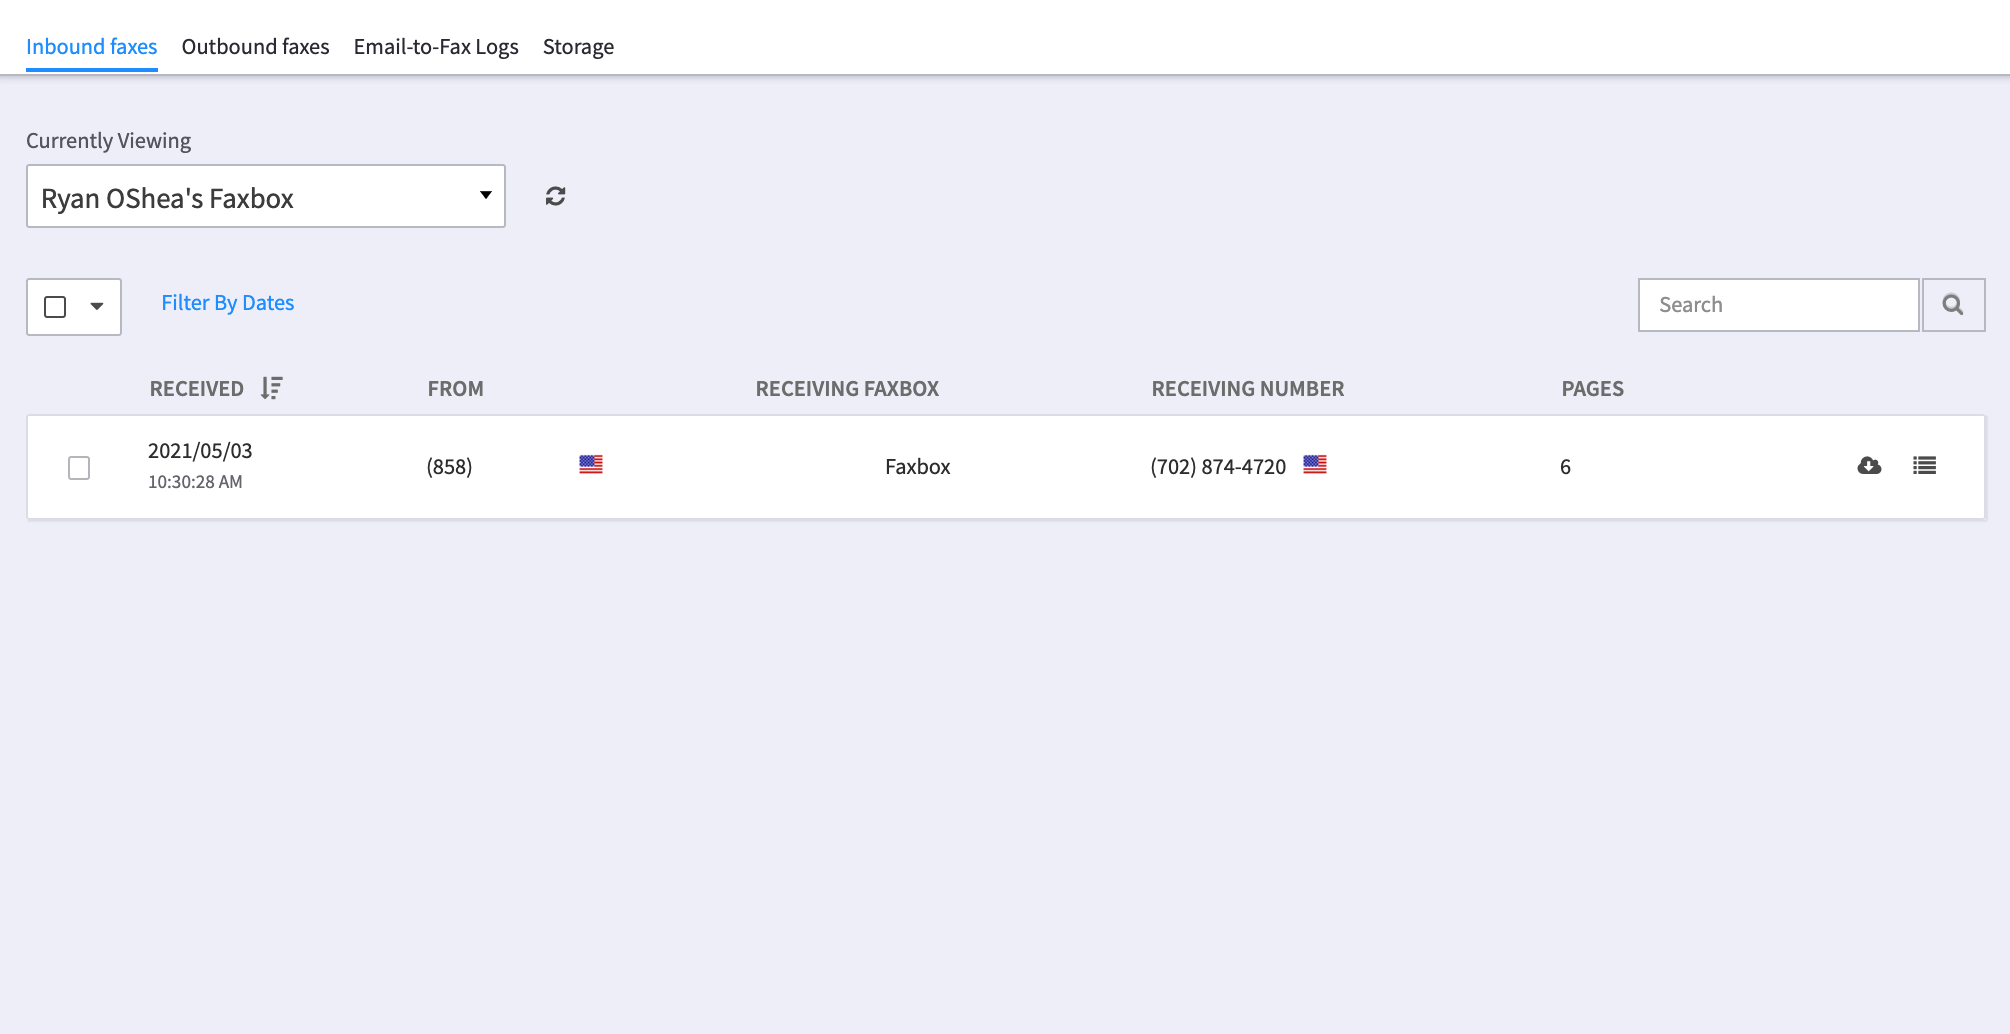Click the refresh faxbox icon

pos(555,196)
